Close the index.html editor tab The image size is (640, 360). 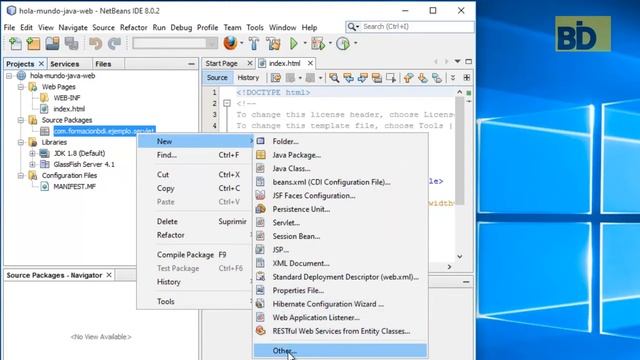click(310, 63)
